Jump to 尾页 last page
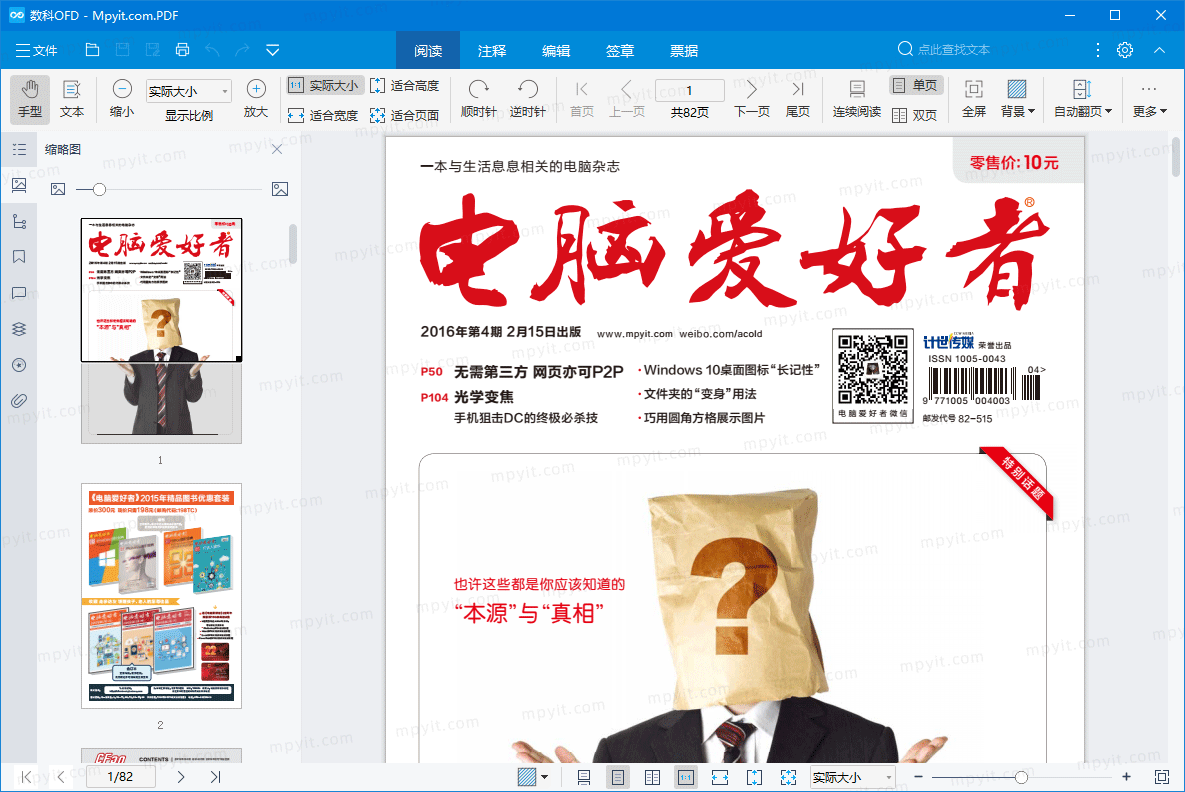The image size is (1185, 792). click(797, 99)
